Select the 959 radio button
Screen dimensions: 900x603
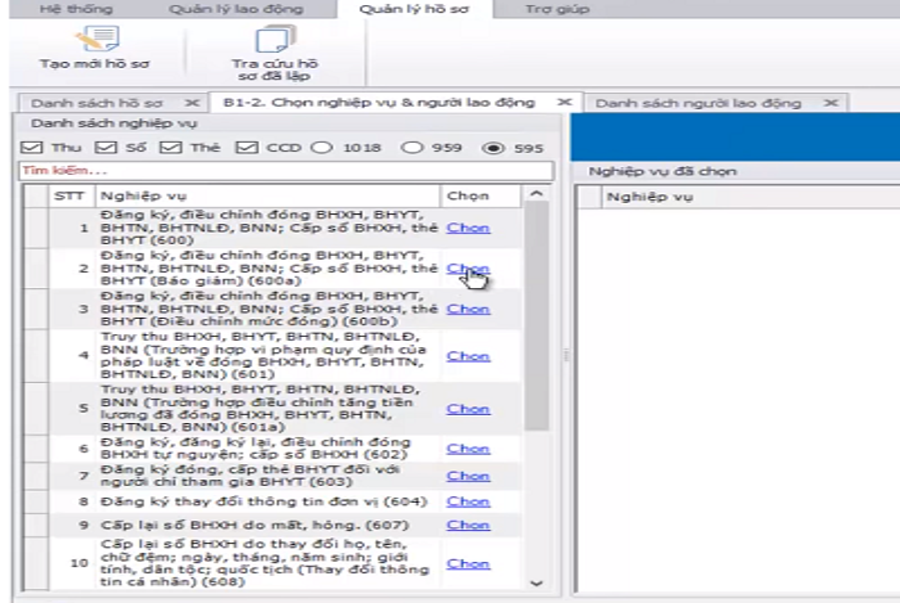click(411, 148)
